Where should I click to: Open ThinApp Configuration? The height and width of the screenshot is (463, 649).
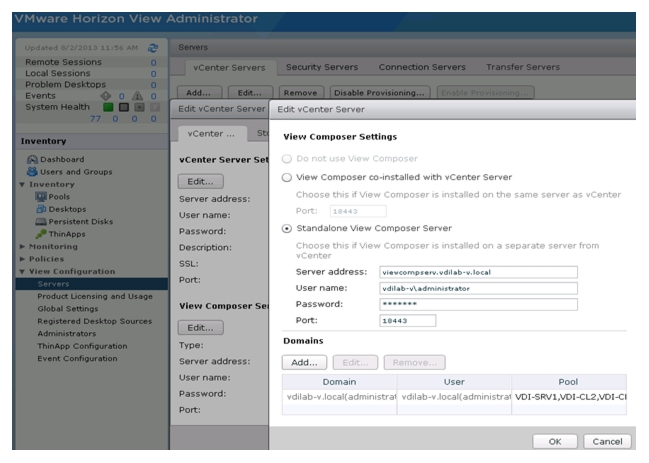coord(82,346)
